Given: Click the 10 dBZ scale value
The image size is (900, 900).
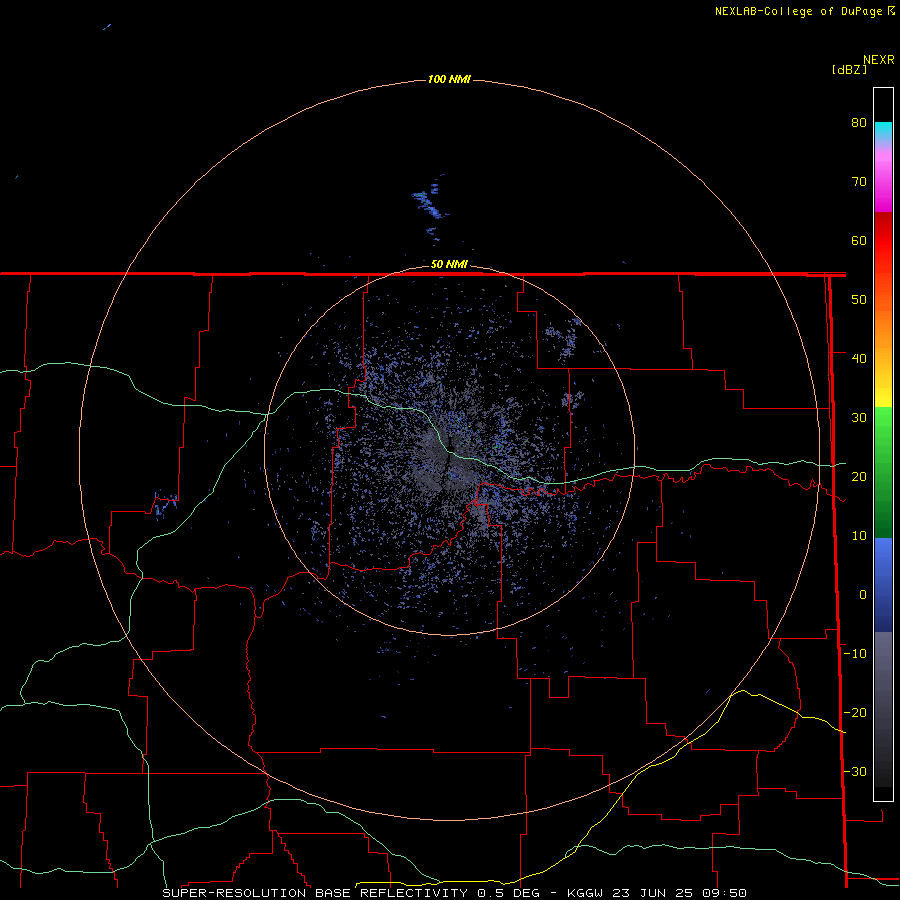Looking at the screenshot, I should point(859,536).
